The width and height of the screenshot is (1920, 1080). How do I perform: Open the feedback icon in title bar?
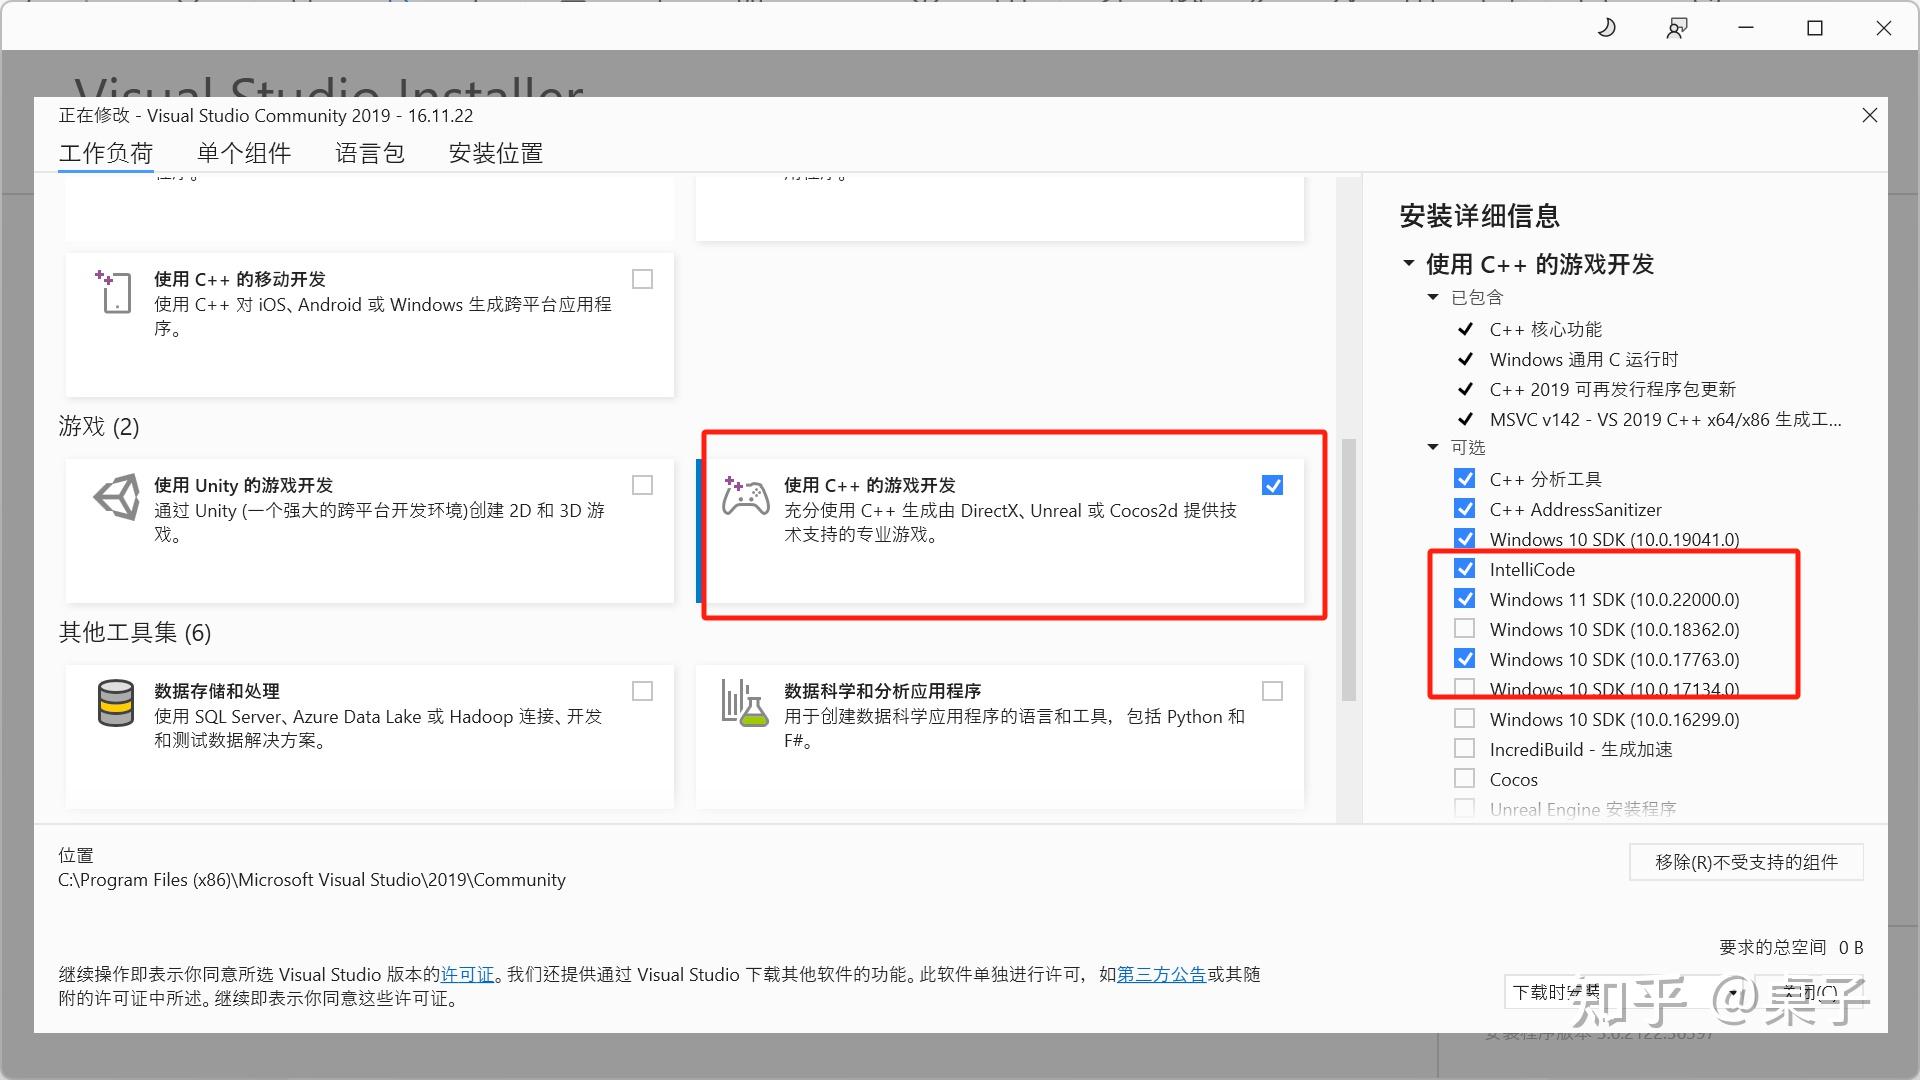(1676, 27)
